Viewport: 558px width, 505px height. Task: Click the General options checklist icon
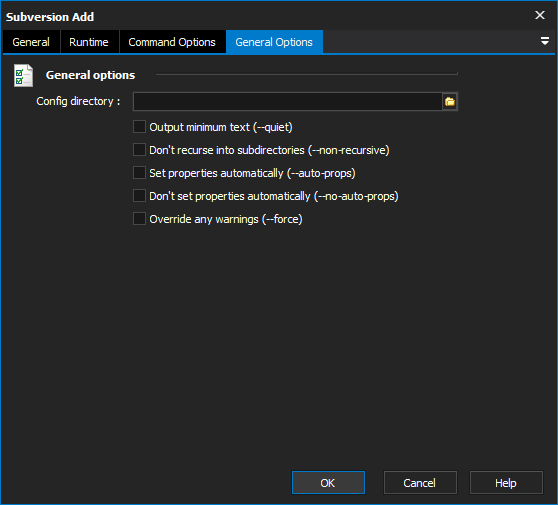pos(23,75)
